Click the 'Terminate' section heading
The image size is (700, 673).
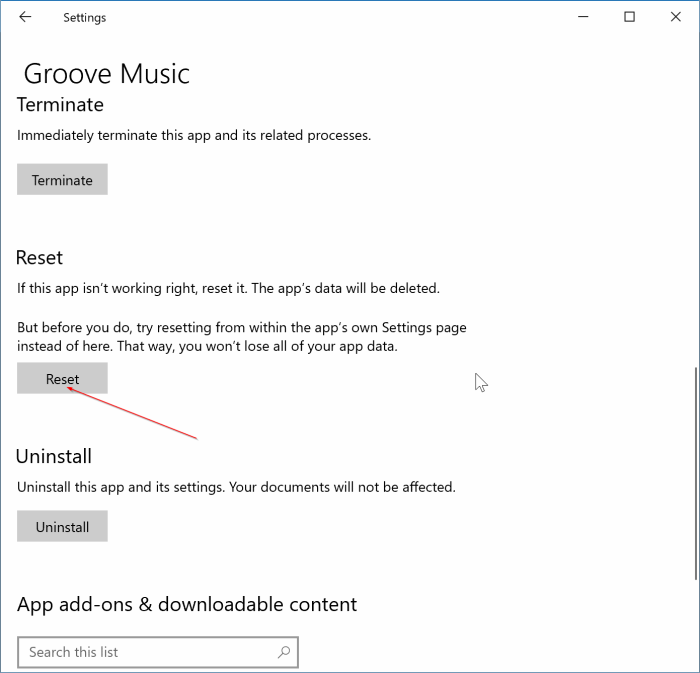click(60, 105)
